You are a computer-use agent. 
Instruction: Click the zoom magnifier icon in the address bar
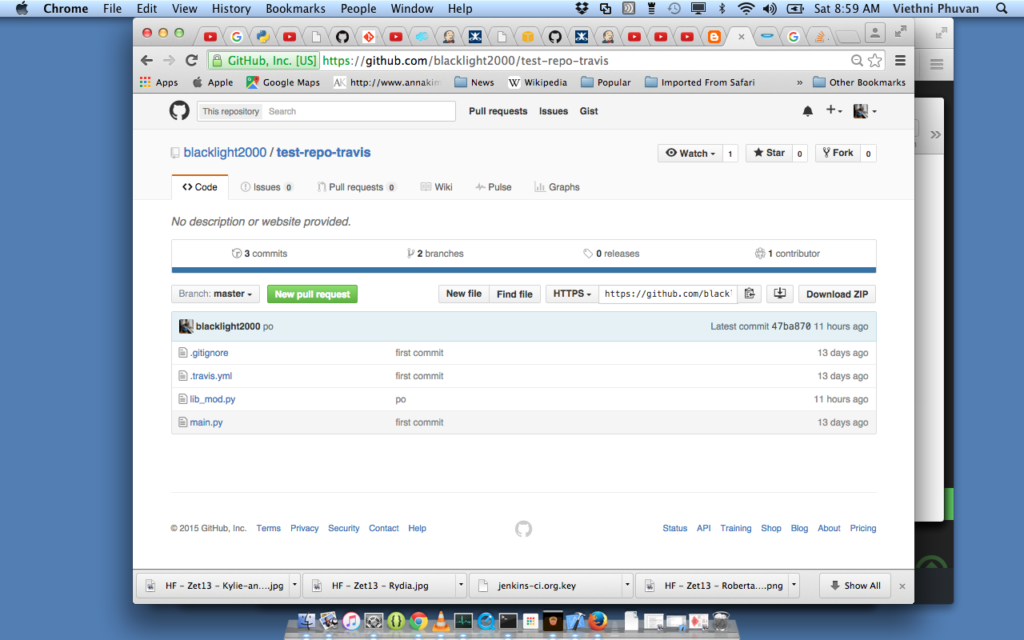857,61
